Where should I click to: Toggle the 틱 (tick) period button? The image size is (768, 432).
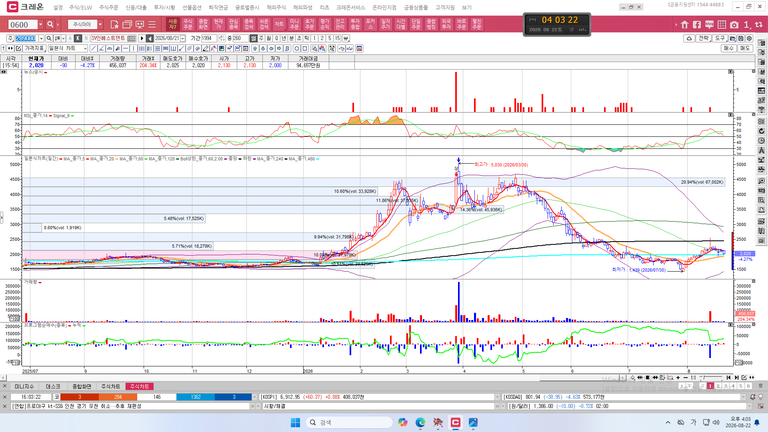pyautogui.click(x=306, y=38)
